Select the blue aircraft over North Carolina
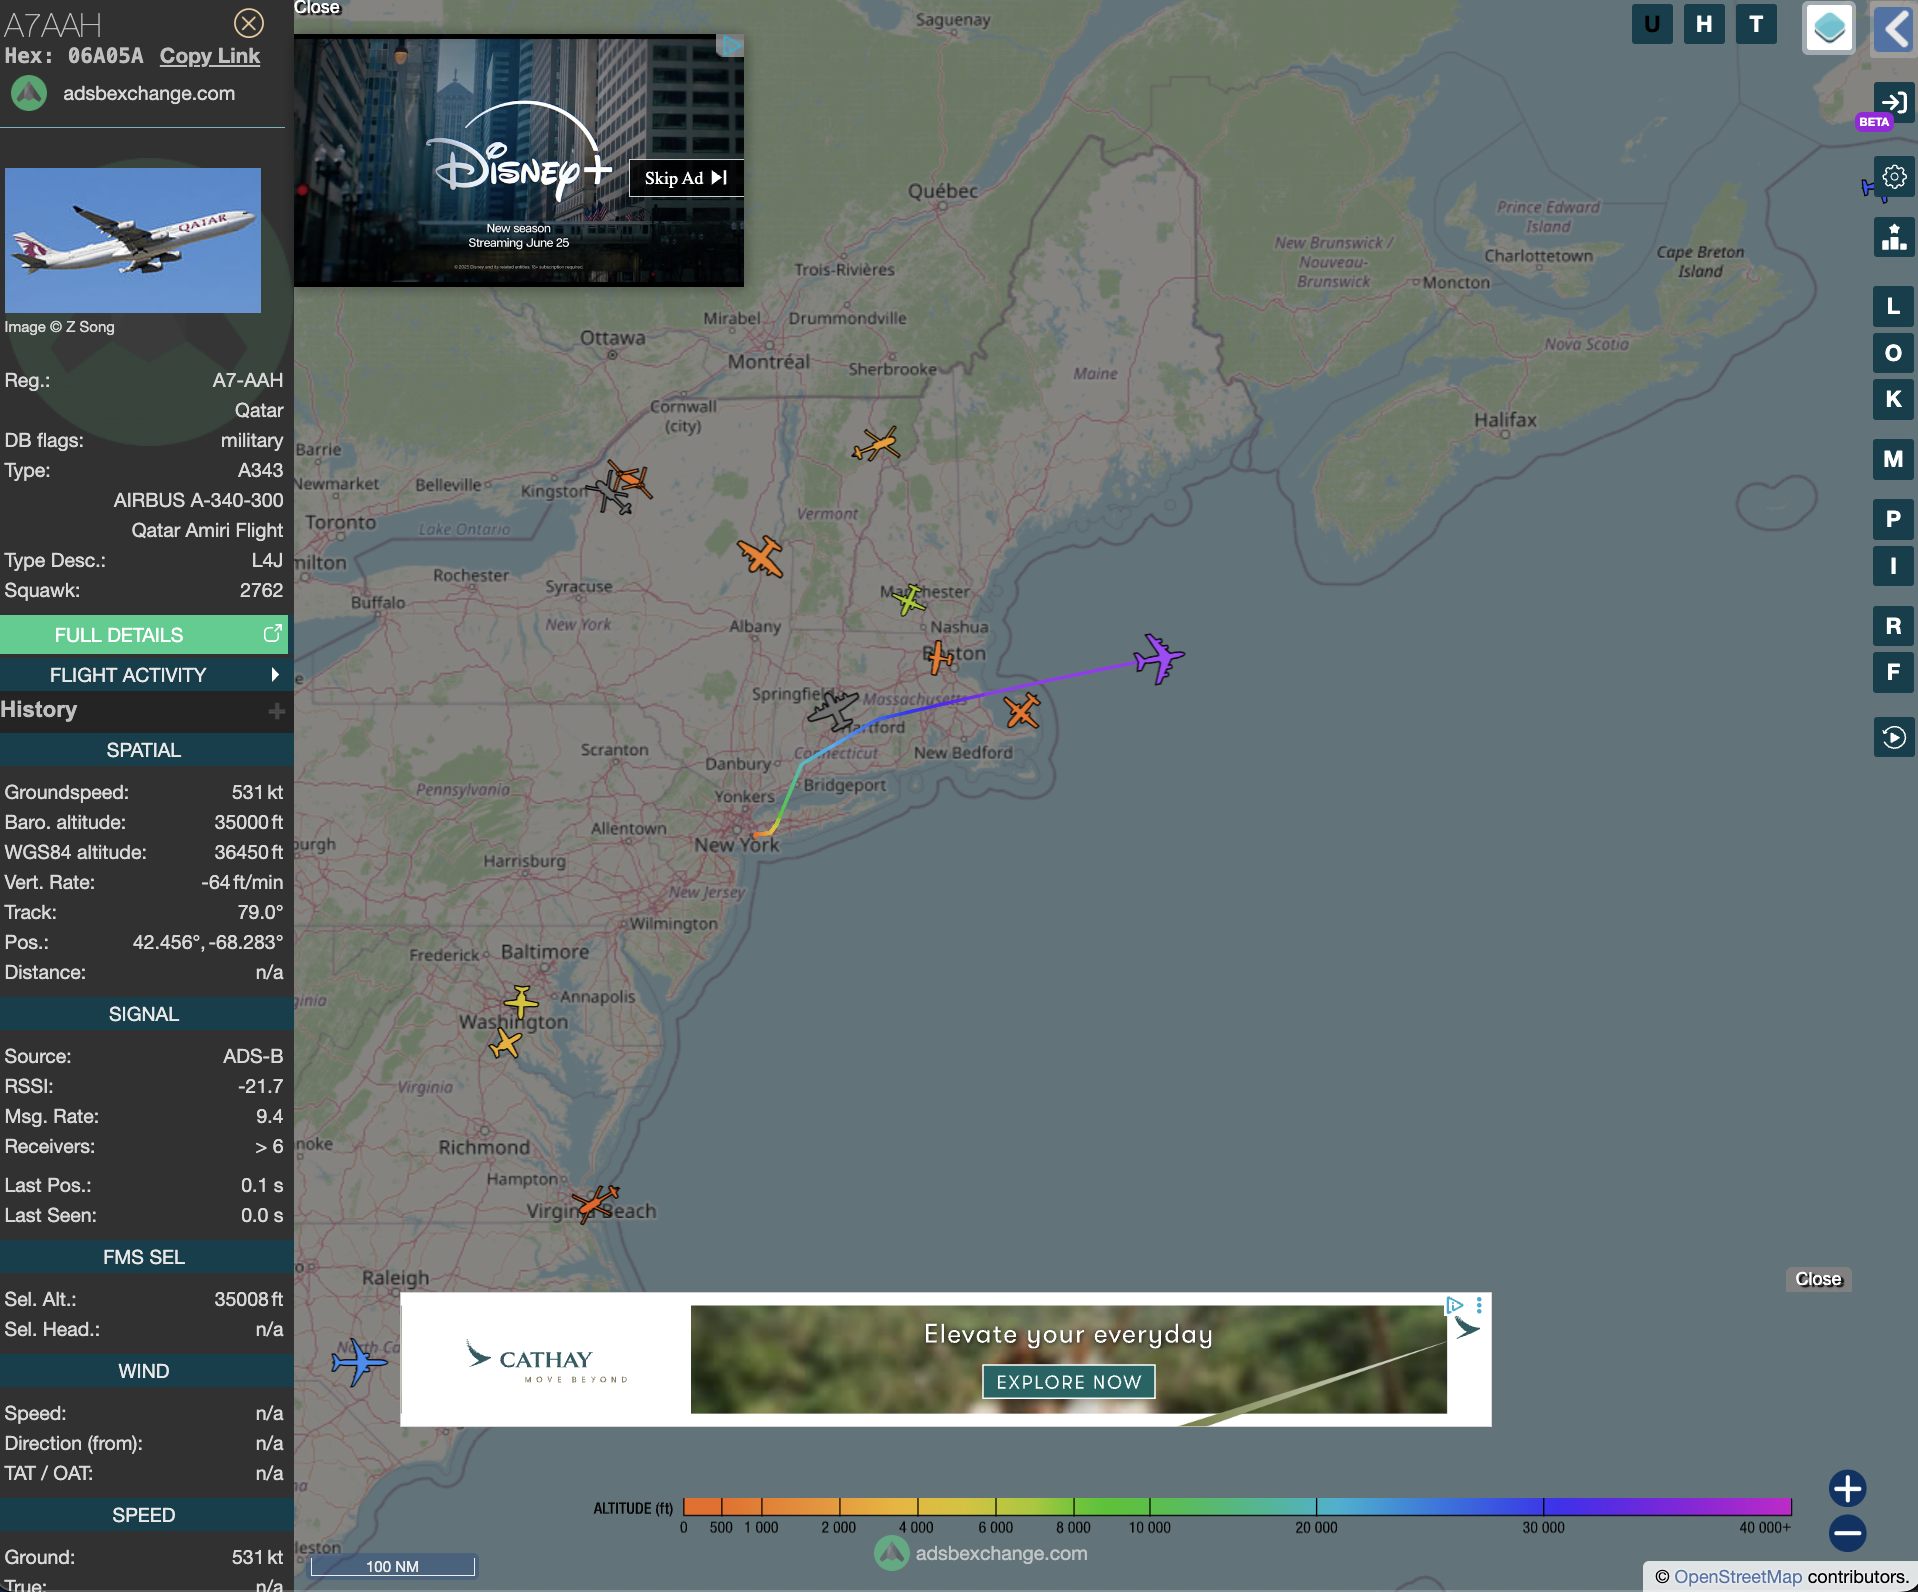1918x1592 pixels. click(358, 1362)
